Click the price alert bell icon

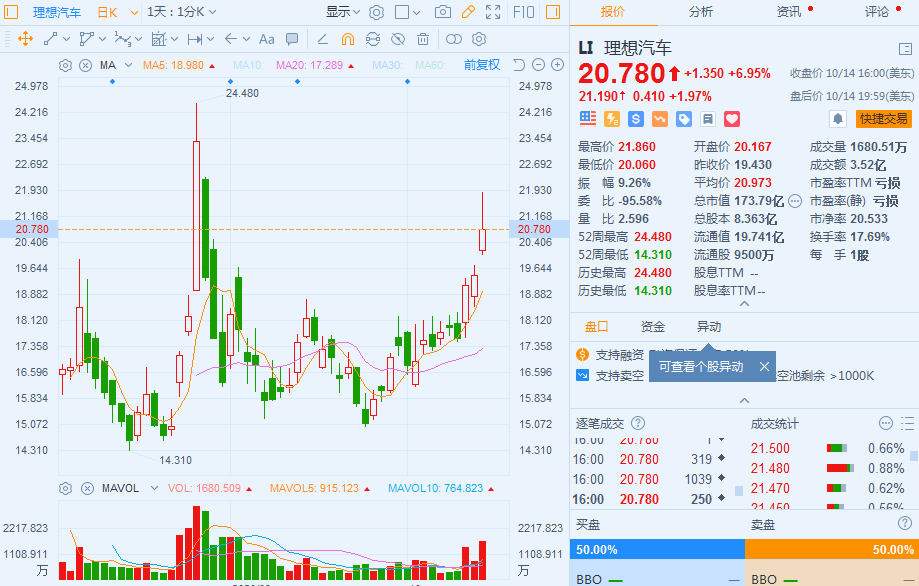coord(838,119)
